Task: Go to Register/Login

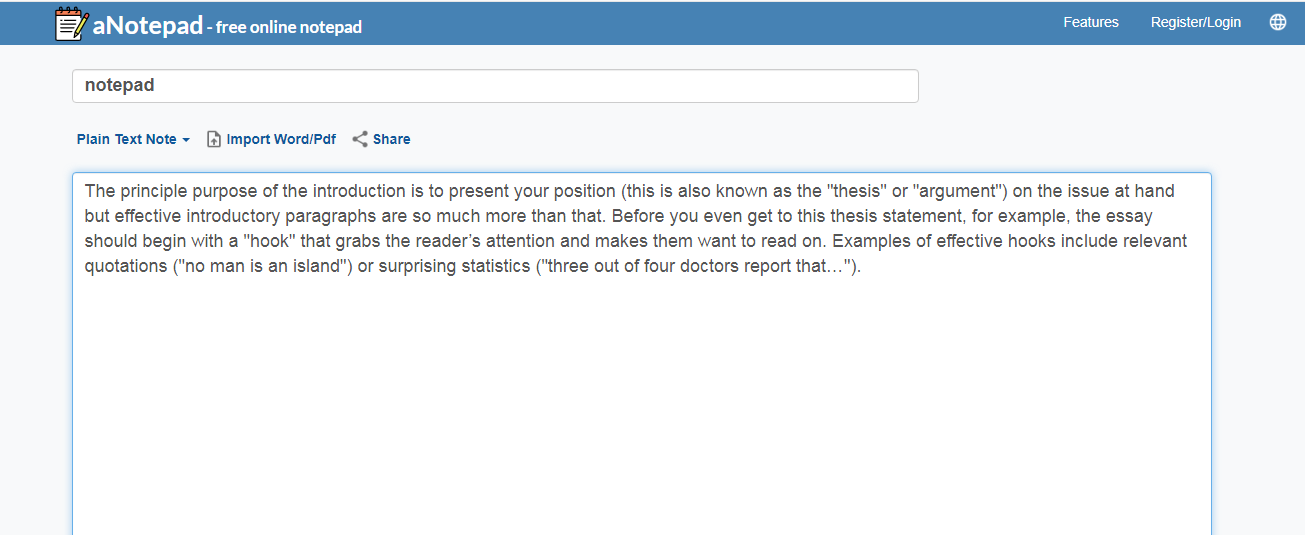Action: click(1195, 22)
